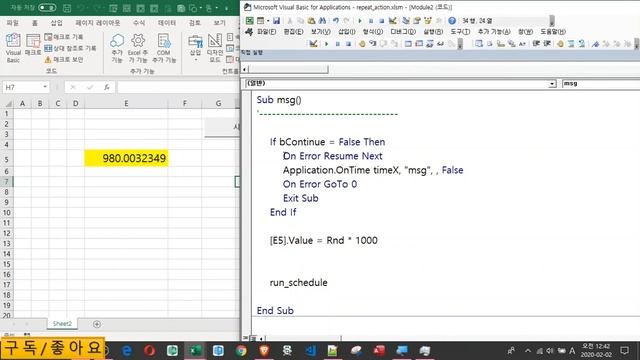Add new sheet with plus button

(x=97, y=324)
